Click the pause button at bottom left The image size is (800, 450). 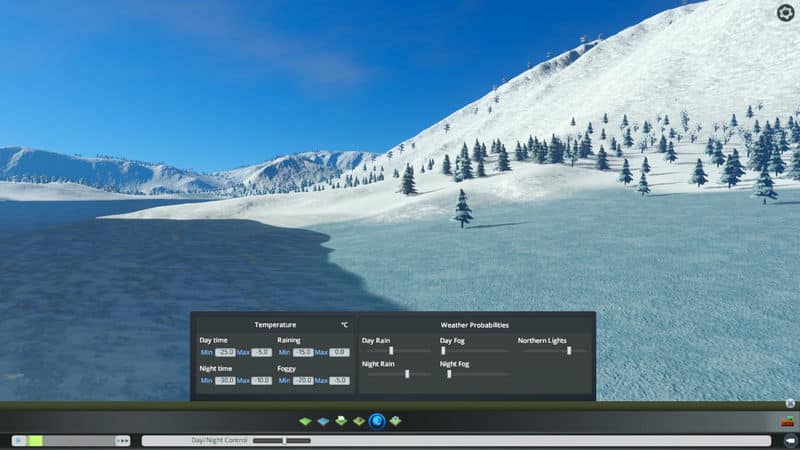[18, 440]
